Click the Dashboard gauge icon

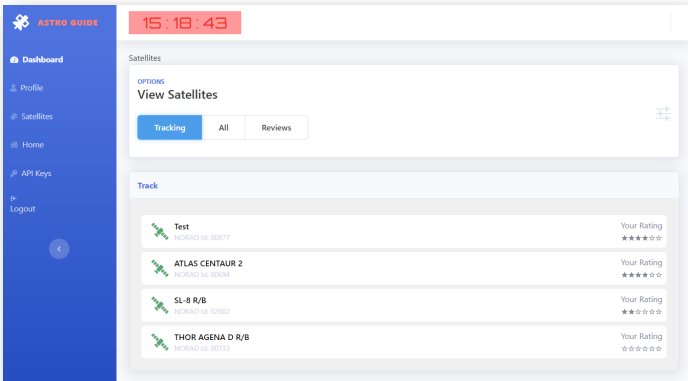coord(14,60)
